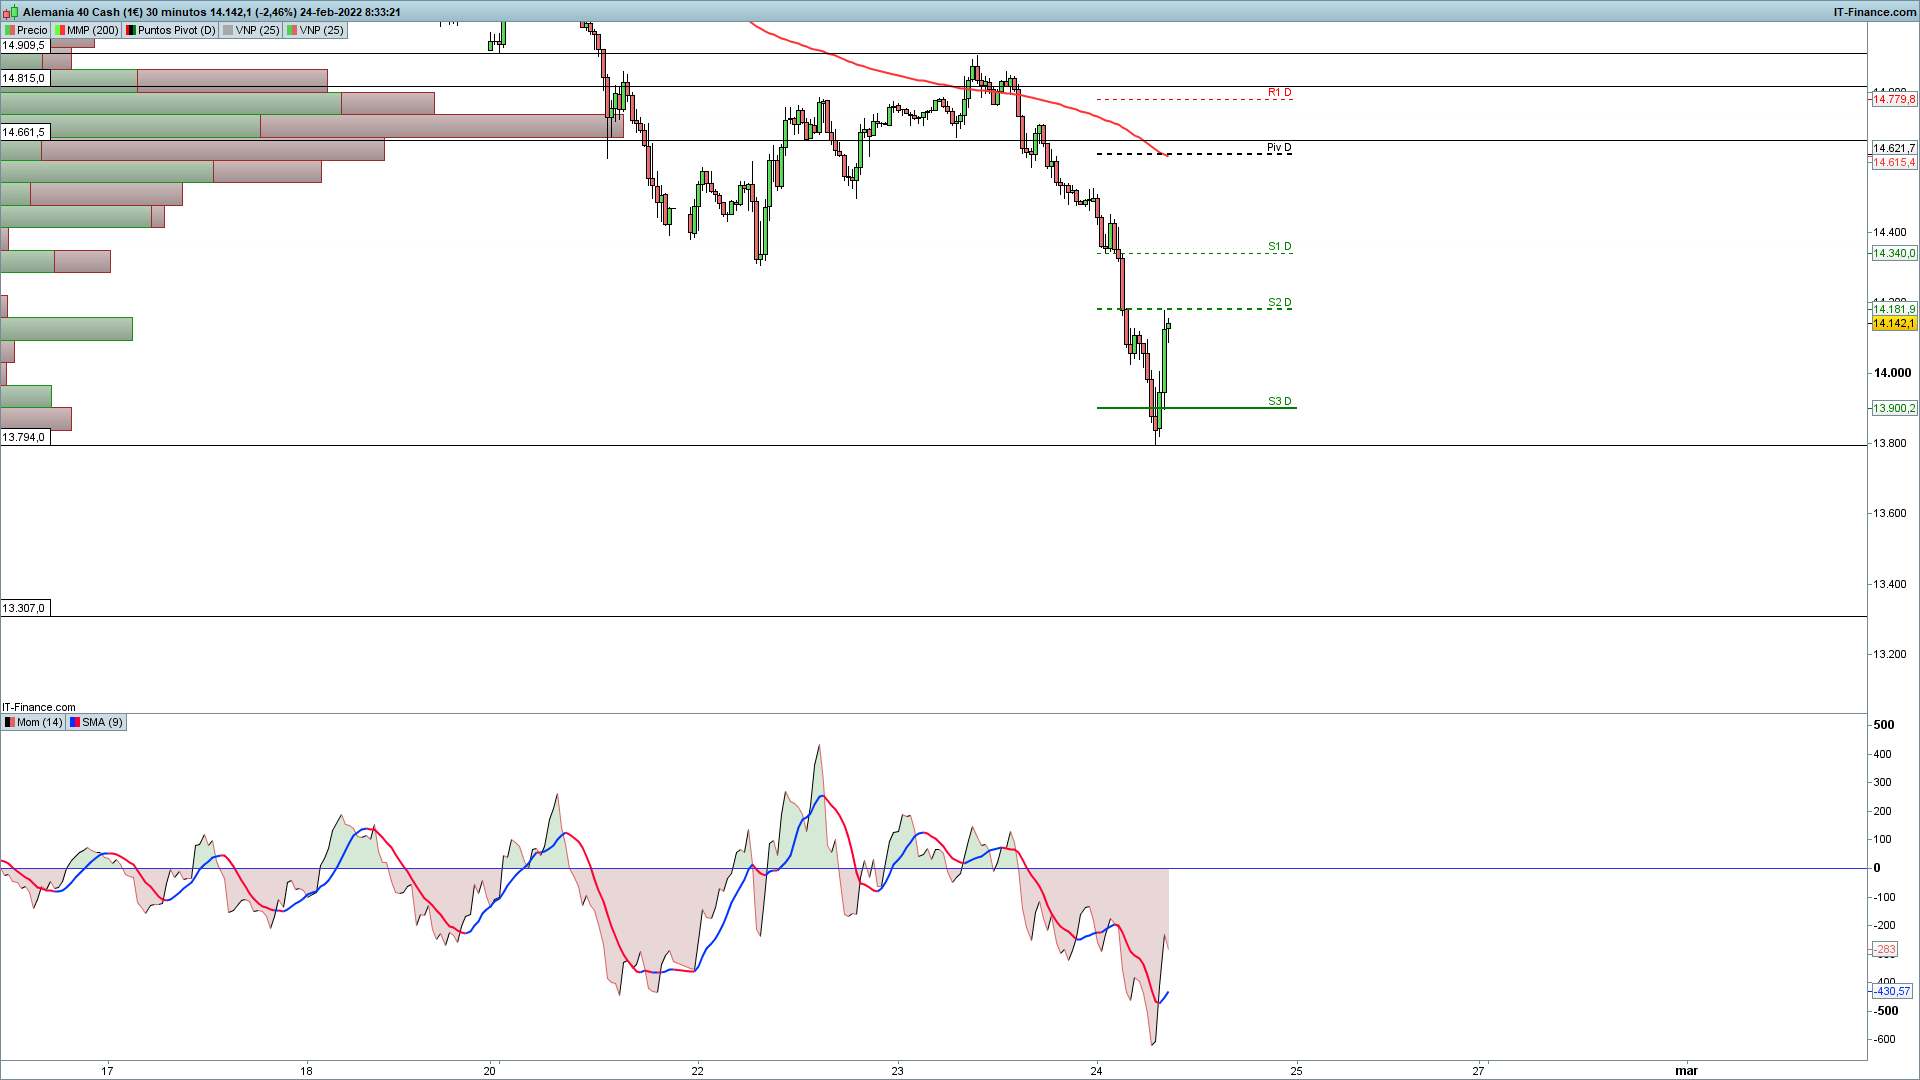1920x1080 pixels.
Task: Click the Piv D pivot label
Action: pos(1279,147)
